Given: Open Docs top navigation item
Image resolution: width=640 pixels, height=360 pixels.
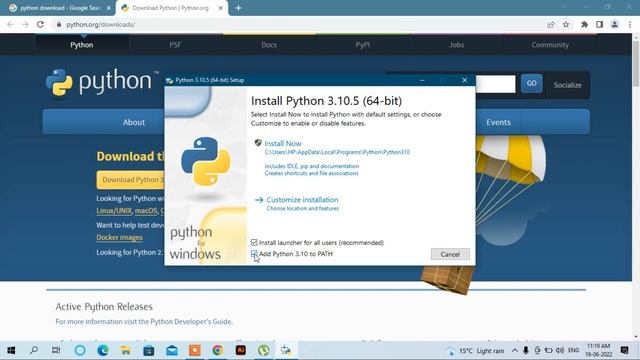Looking at the screenshot, I should pyautogui.click(x=269, y=45).
